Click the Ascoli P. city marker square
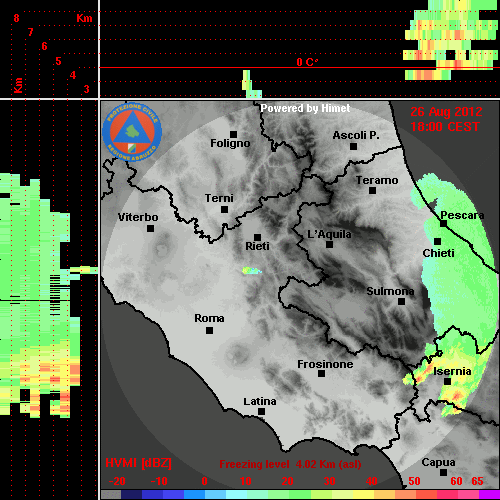This screenshot has height=500, width=500. [x=354, y=146]
